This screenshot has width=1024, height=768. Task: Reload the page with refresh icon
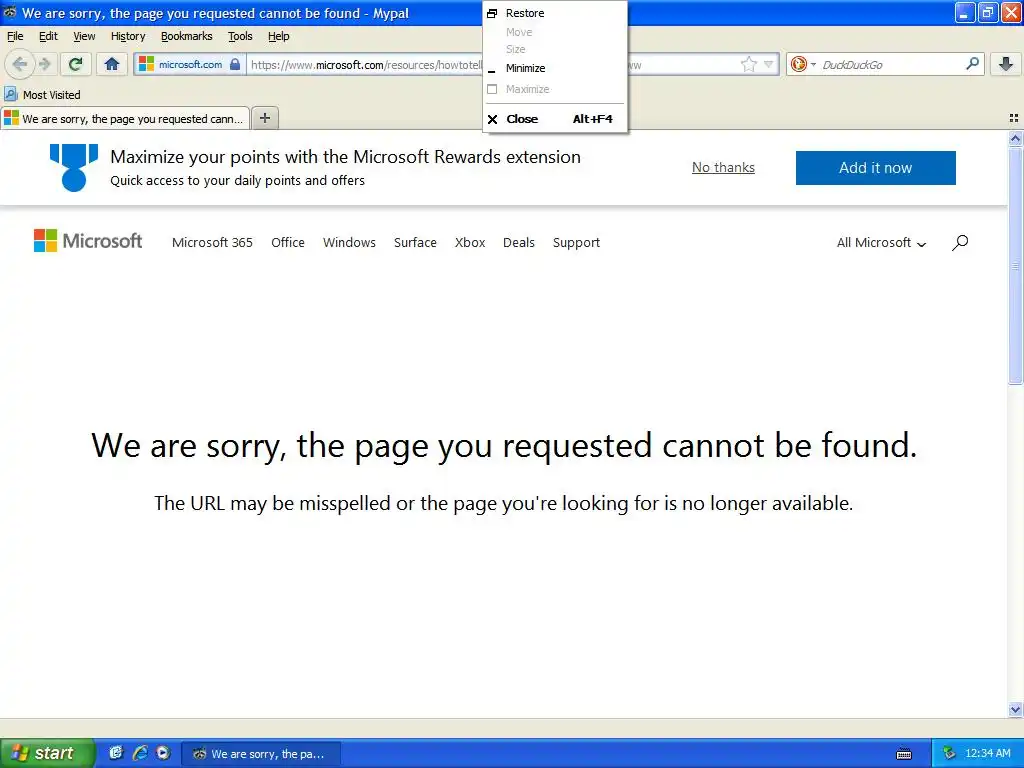[76, 64]
